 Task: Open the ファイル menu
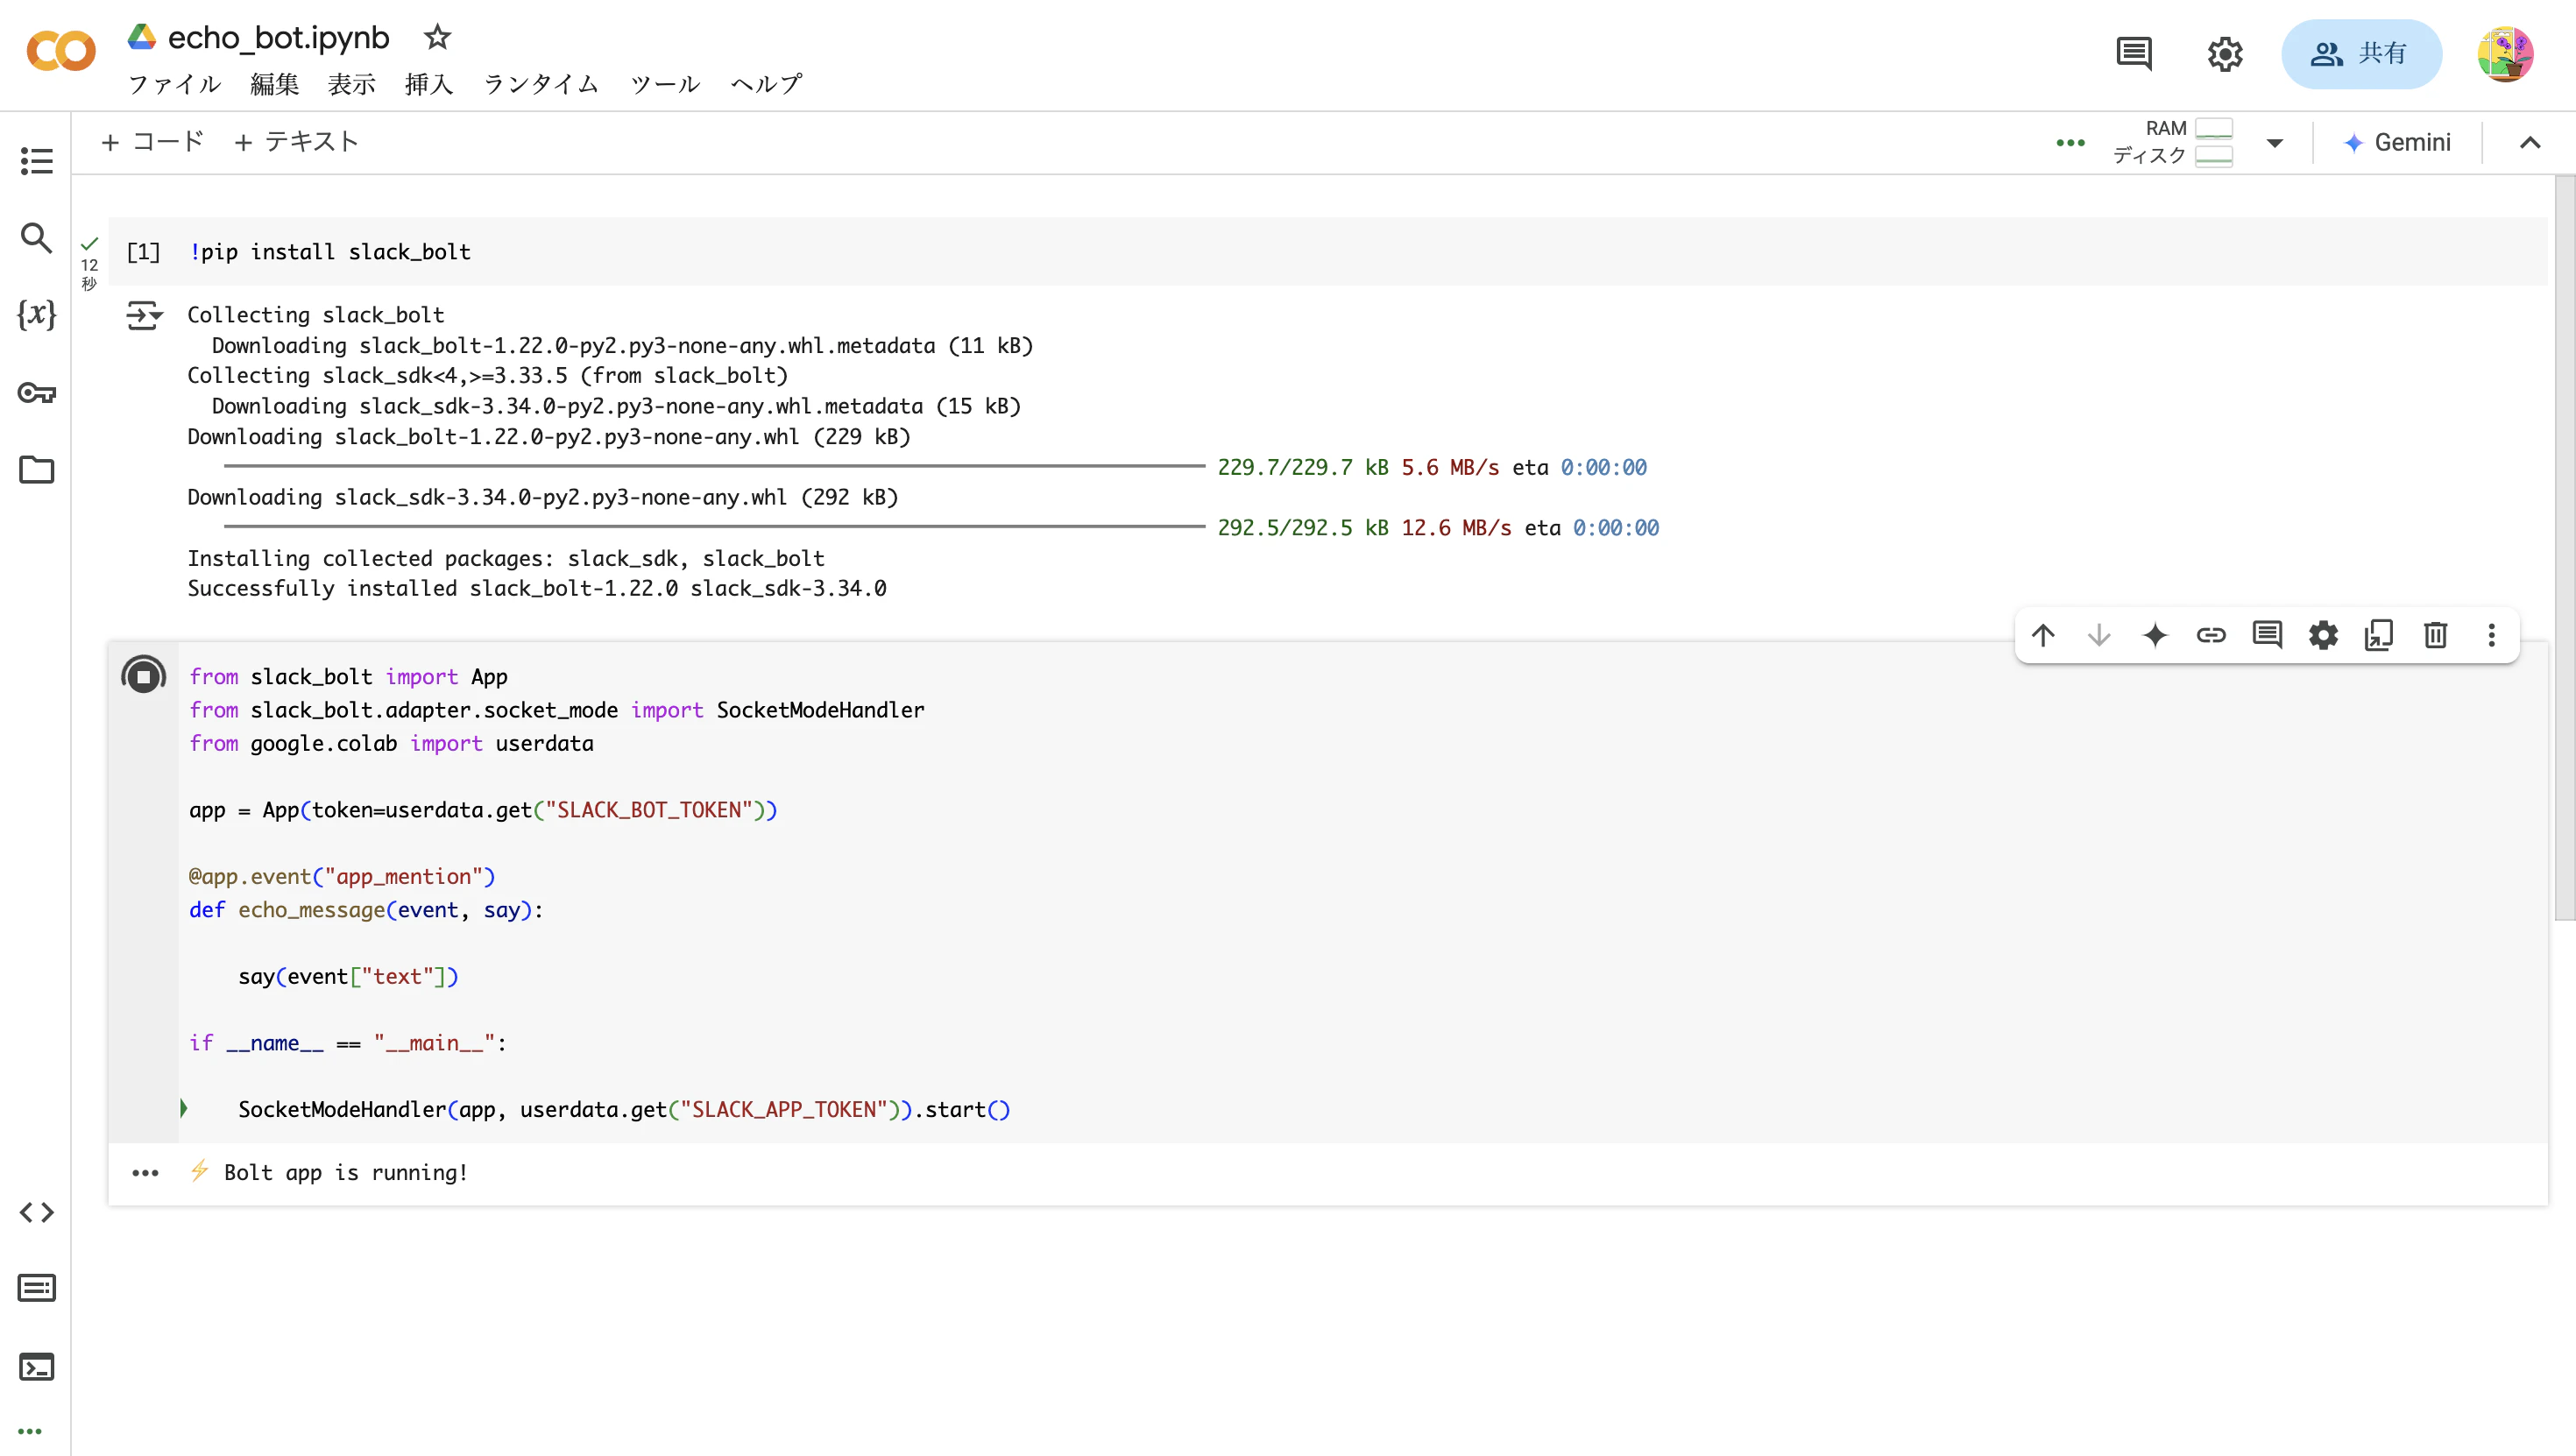(x=175, y=84)
